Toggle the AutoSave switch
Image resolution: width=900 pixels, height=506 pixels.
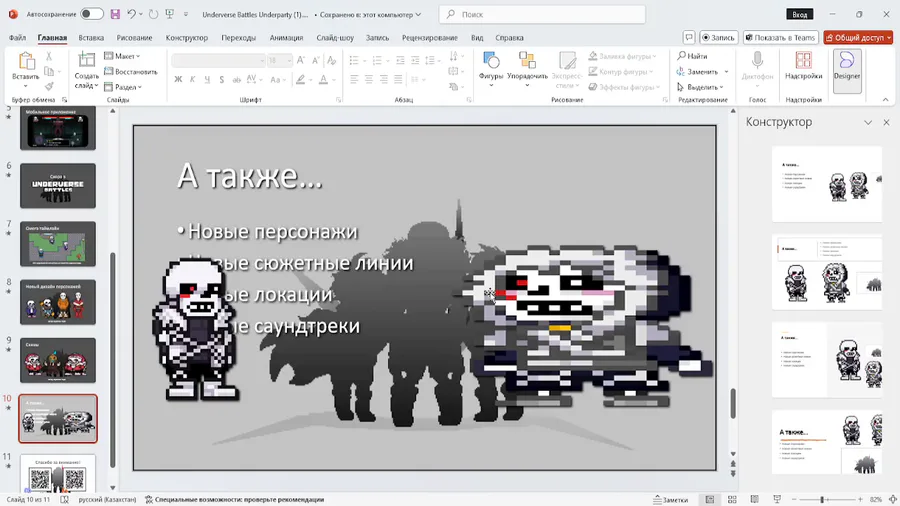(x=92, y=14)
